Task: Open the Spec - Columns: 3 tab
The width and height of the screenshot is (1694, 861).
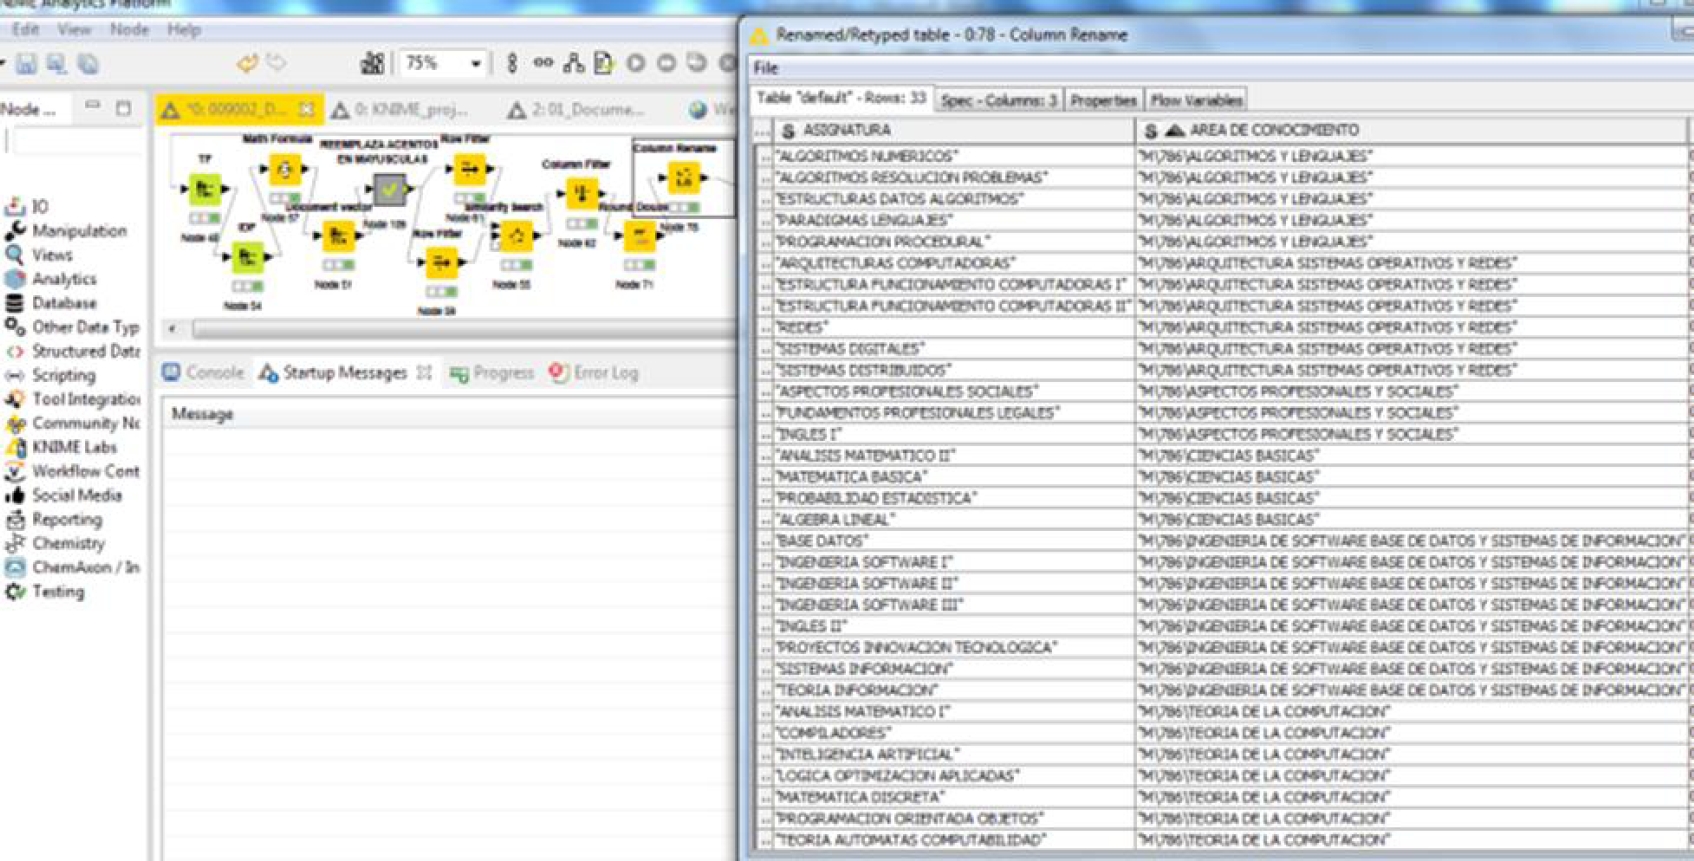Action: click(998, 100)
